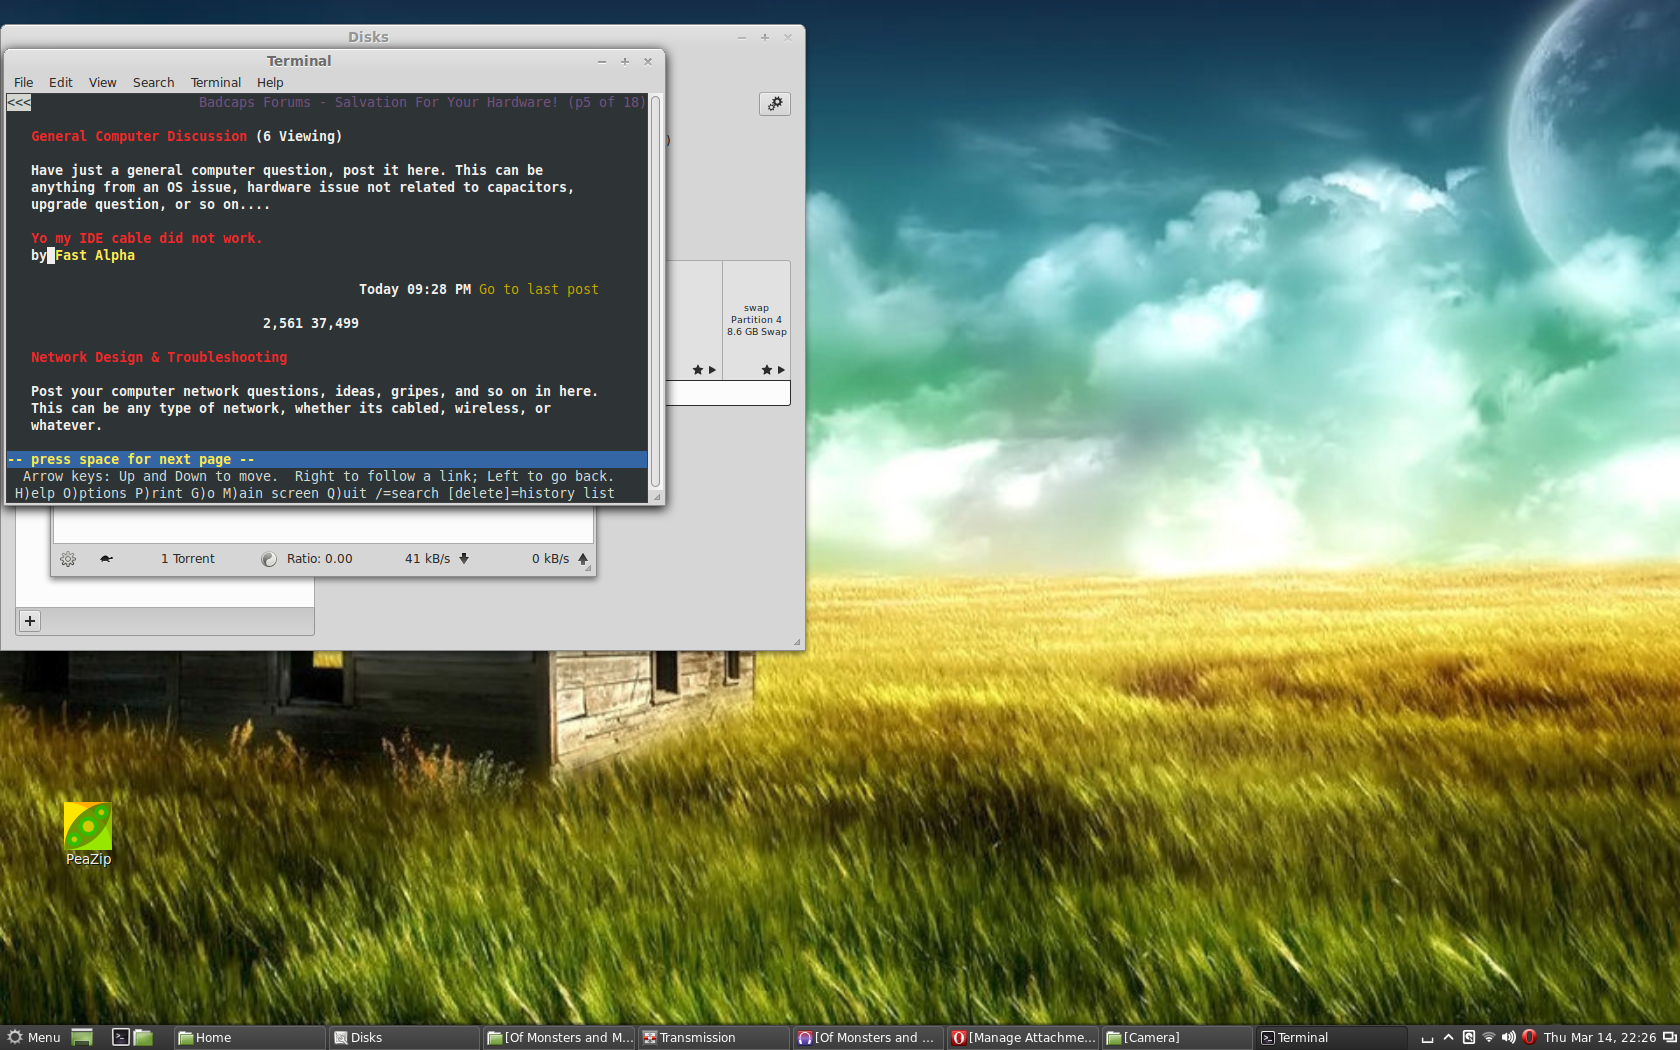Click the Fast Alpha user link

tap(95, 255)
